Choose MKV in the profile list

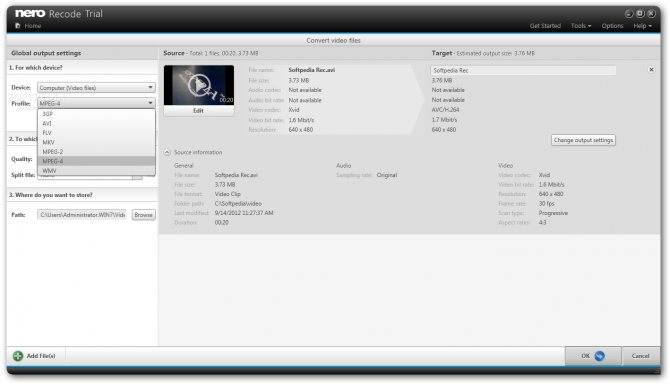(x=96, y=142)
